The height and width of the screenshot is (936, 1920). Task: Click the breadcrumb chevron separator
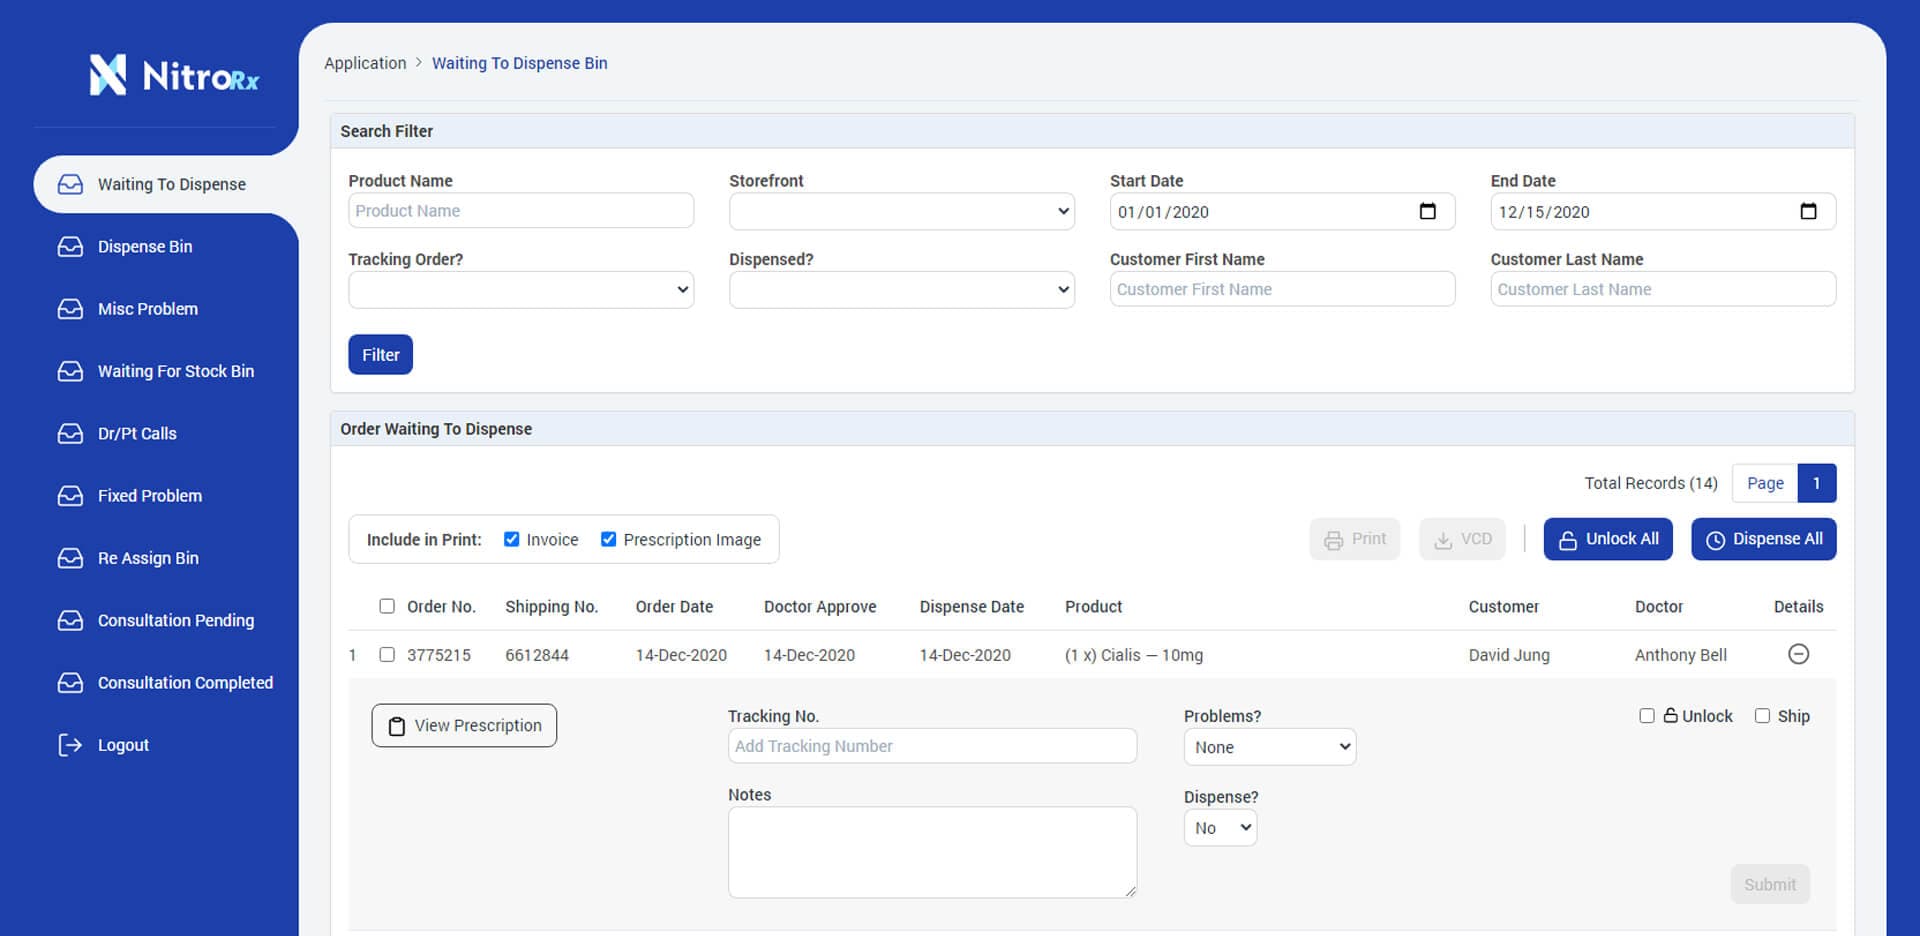pyautogui.click(x=419, y=62)
